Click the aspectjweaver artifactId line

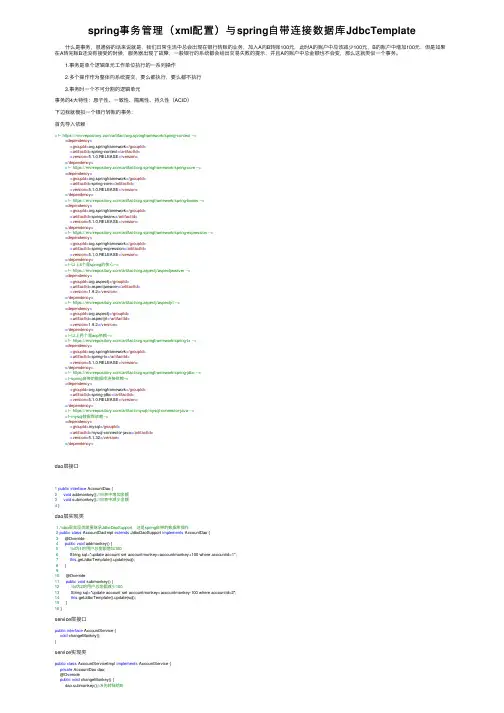(x=105, y=287)
